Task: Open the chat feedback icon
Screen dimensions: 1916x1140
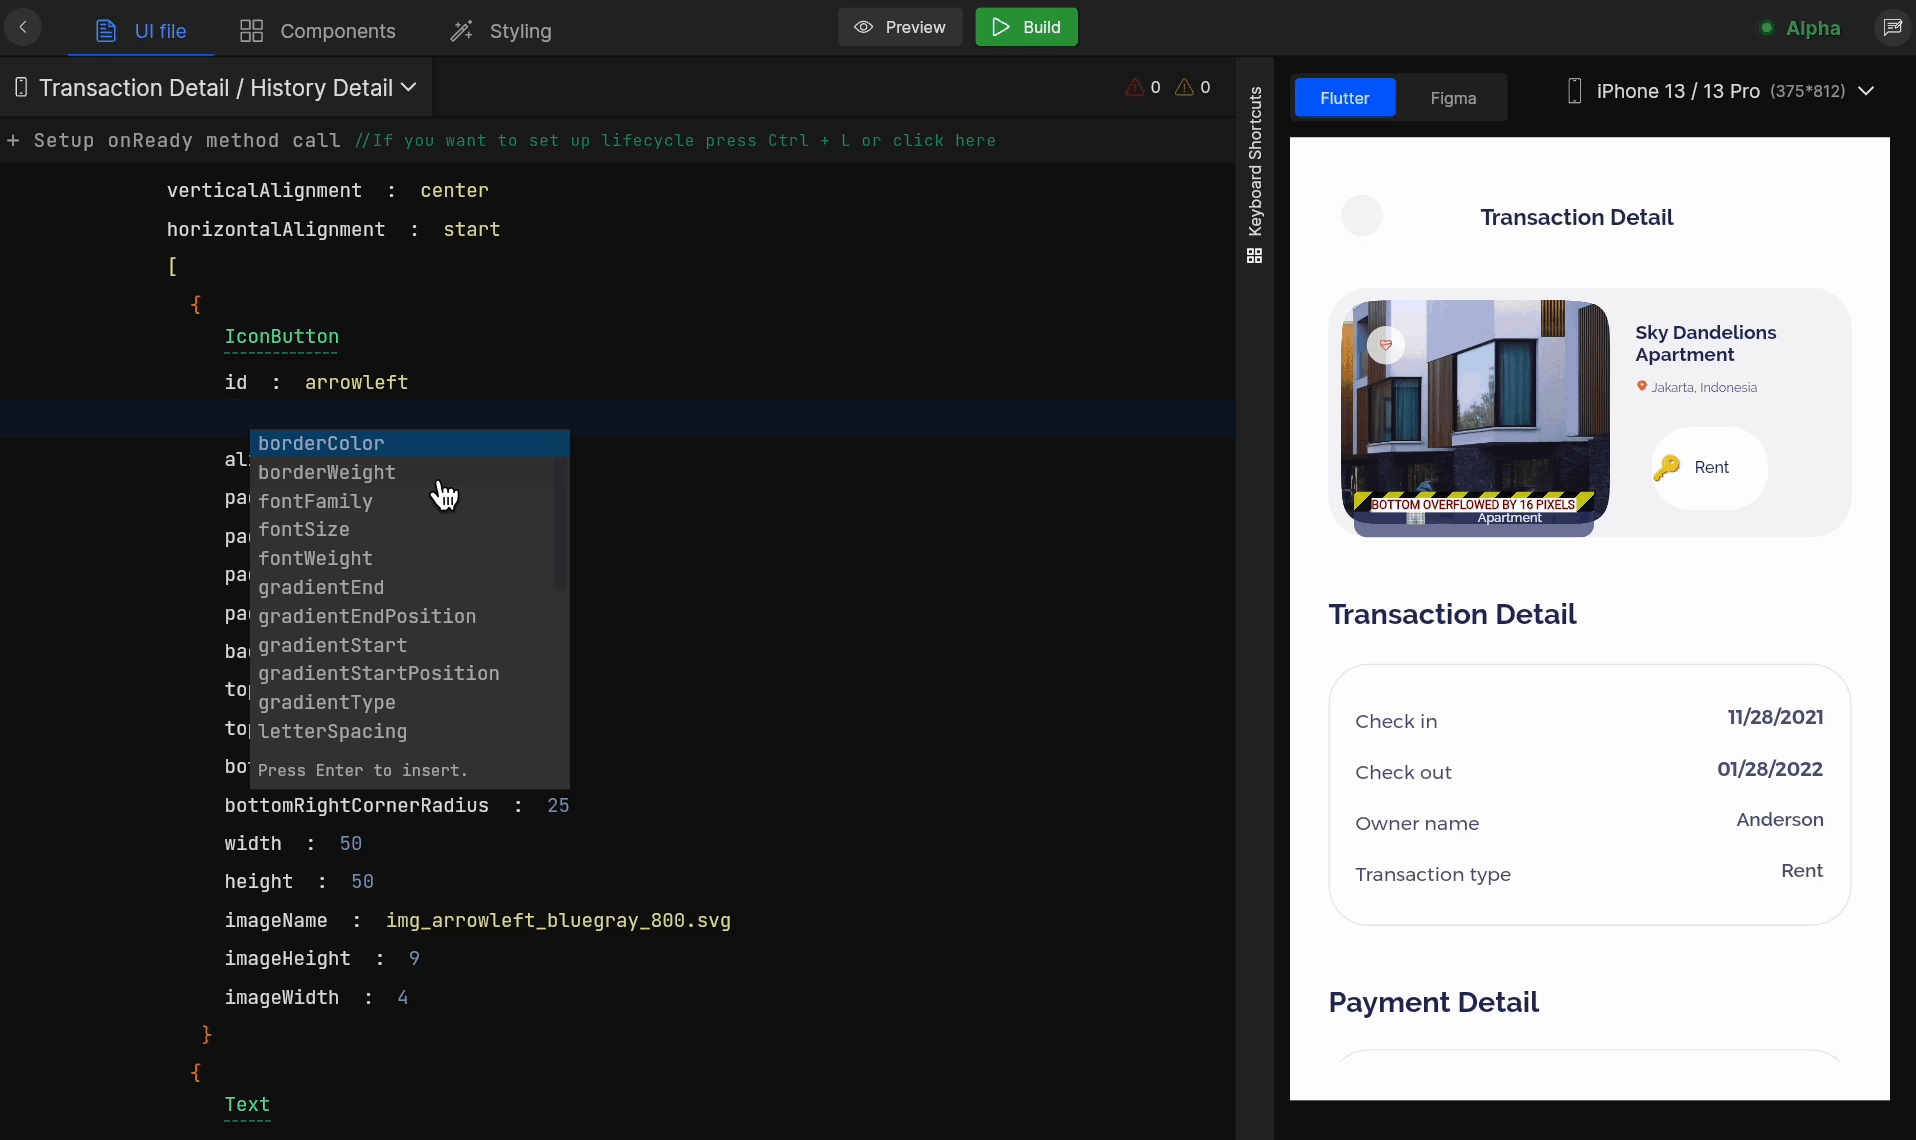Action: coord(1892,28)
